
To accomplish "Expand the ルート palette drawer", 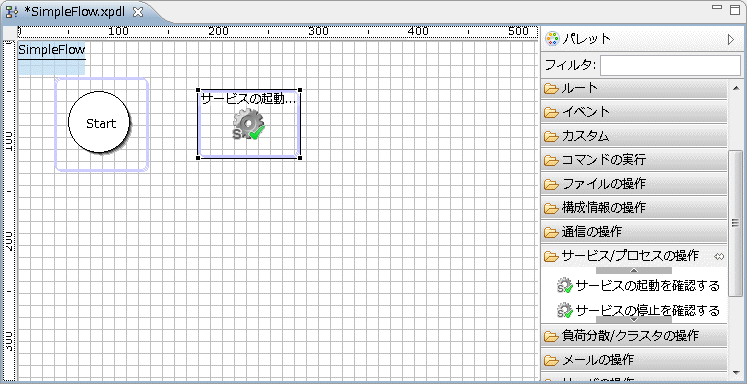I will [x=634, y=88].
